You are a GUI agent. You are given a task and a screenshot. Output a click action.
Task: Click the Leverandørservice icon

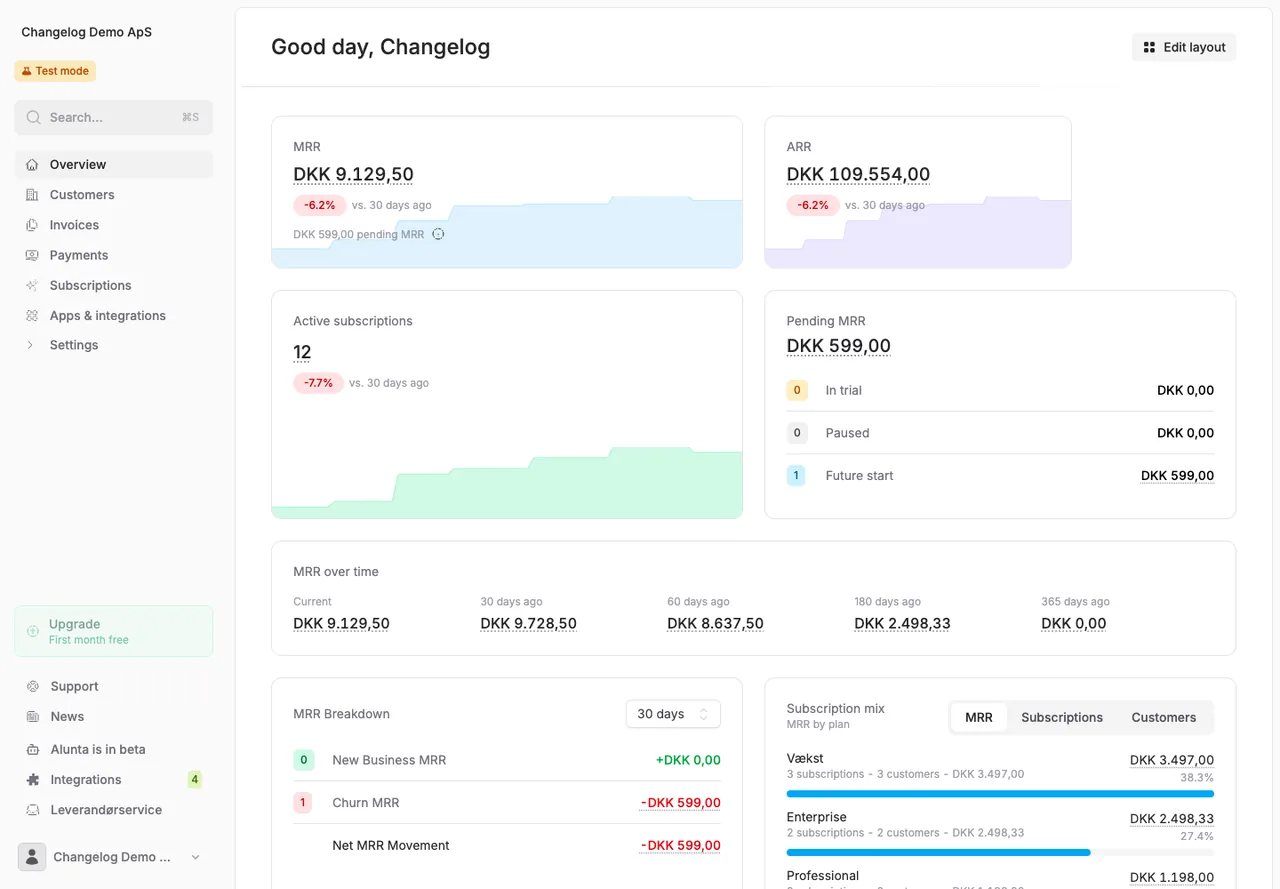33,809
